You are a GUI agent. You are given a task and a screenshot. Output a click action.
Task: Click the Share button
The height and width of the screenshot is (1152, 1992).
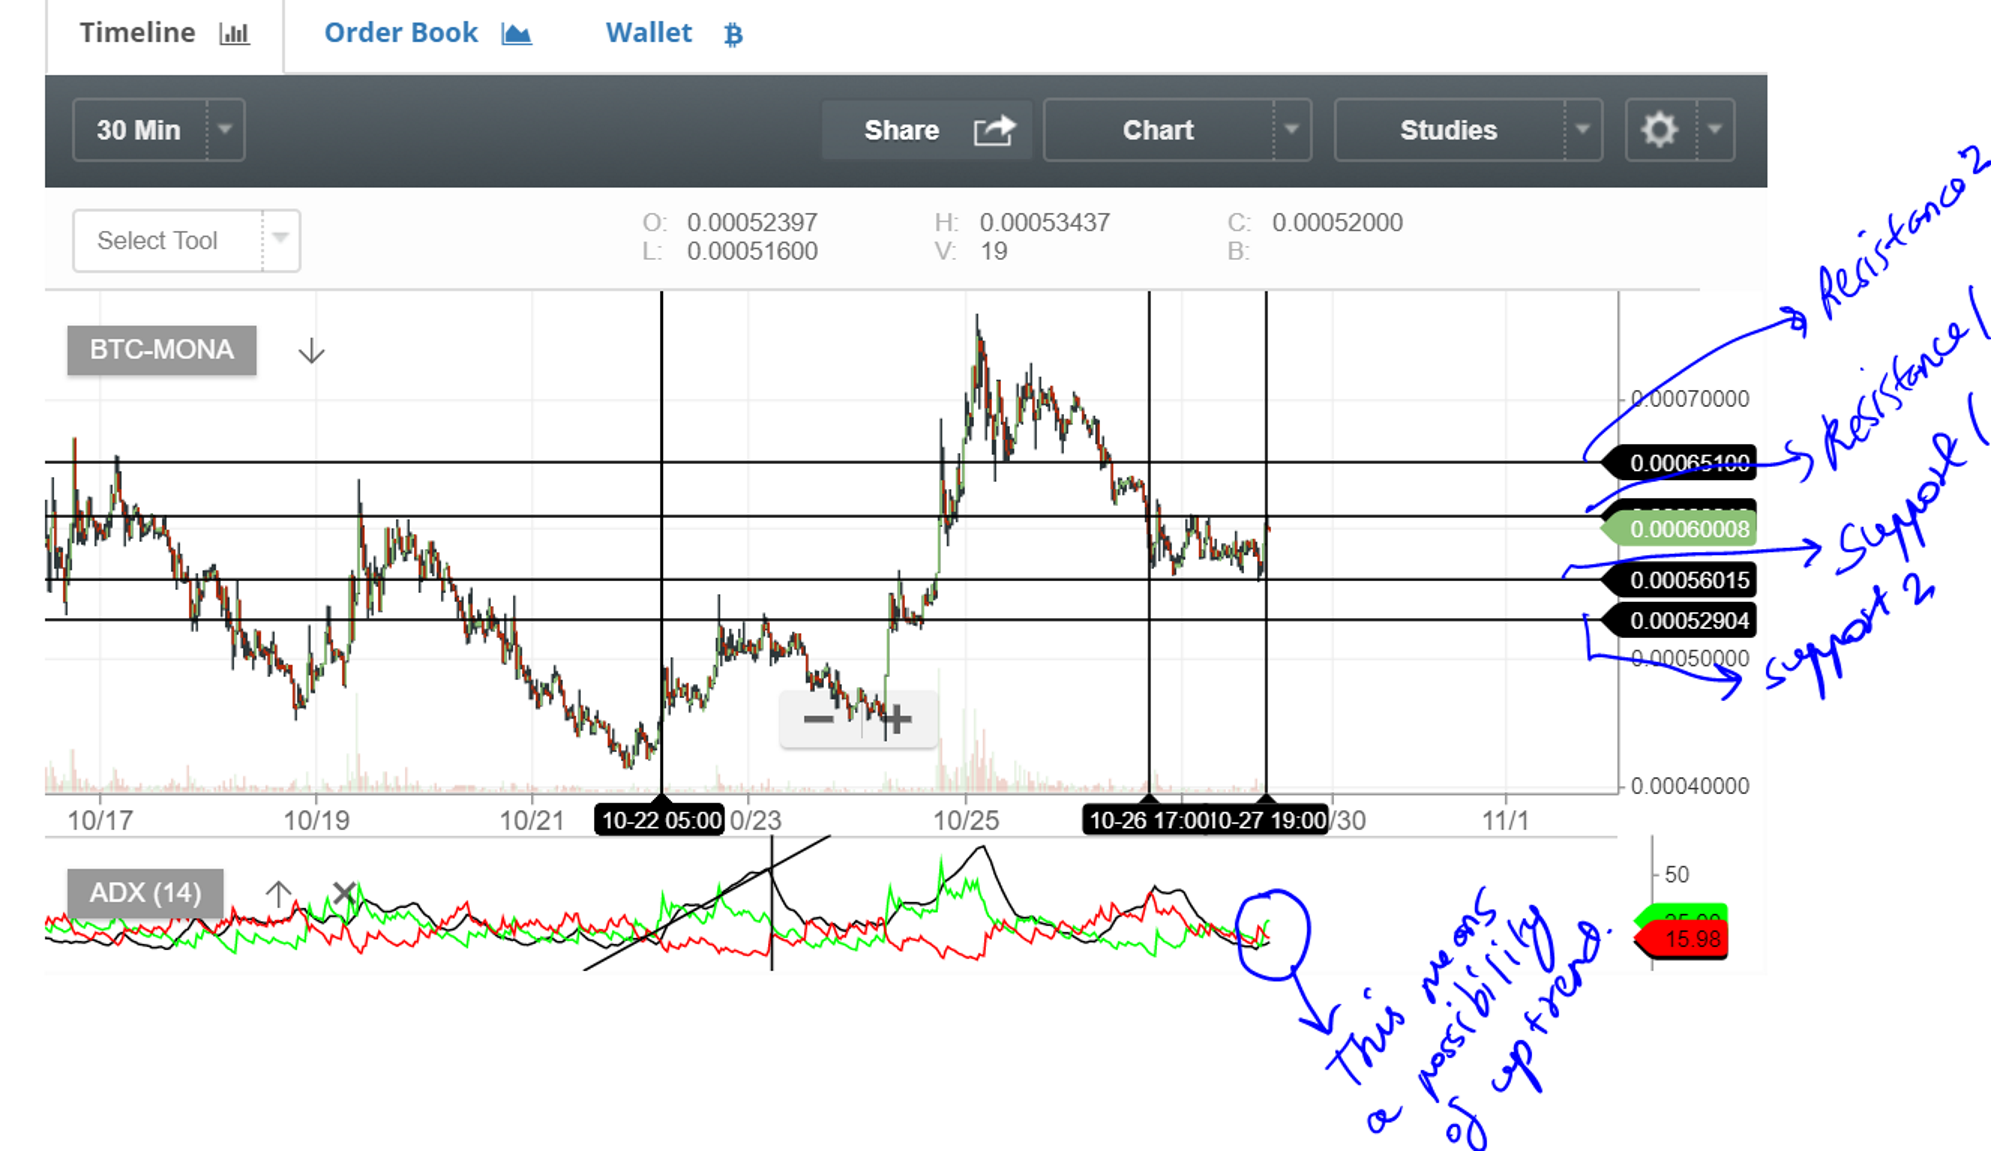point(902,130)
